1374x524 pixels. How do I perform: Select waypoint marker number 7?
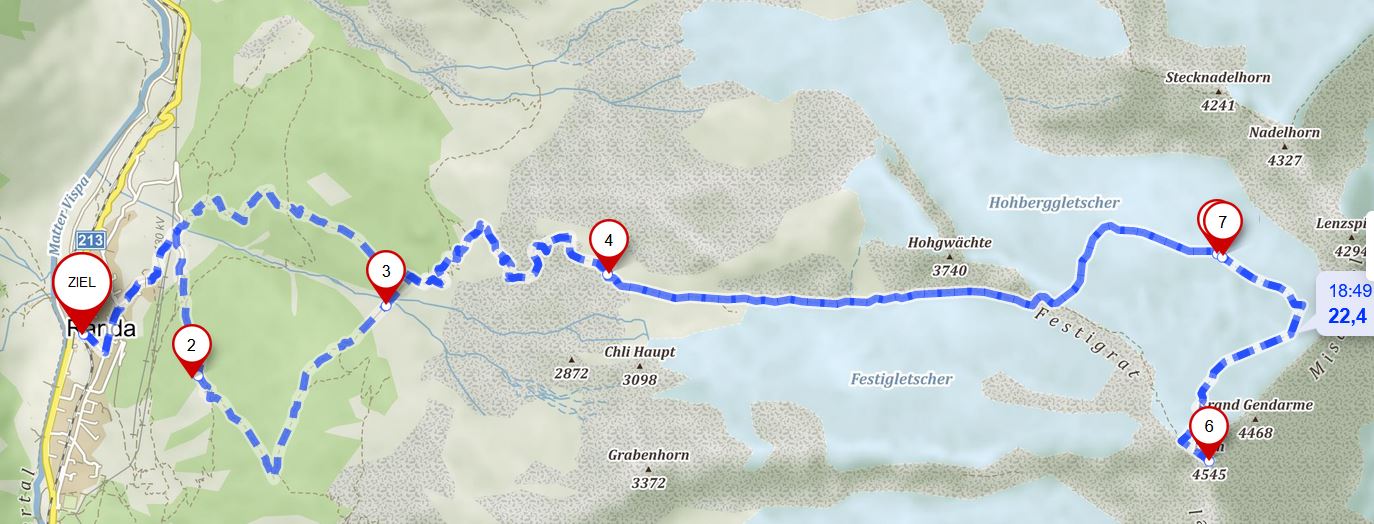pyautogui.click(x=1222, y=224)
